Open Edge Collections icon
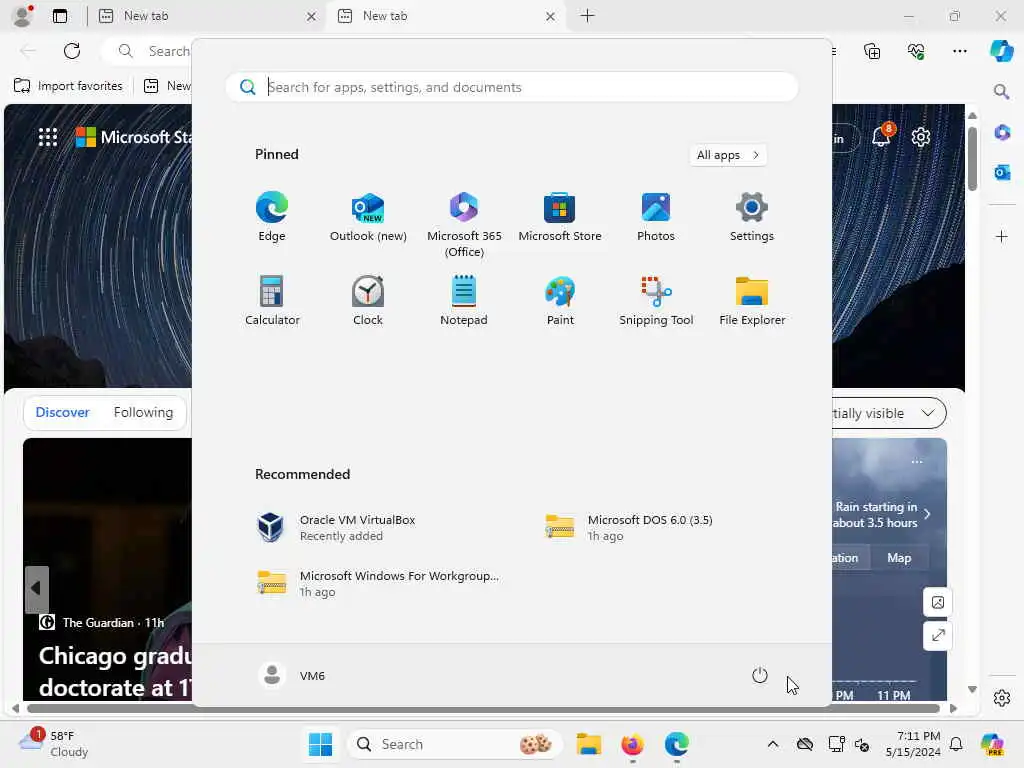 tap(872, 51)
